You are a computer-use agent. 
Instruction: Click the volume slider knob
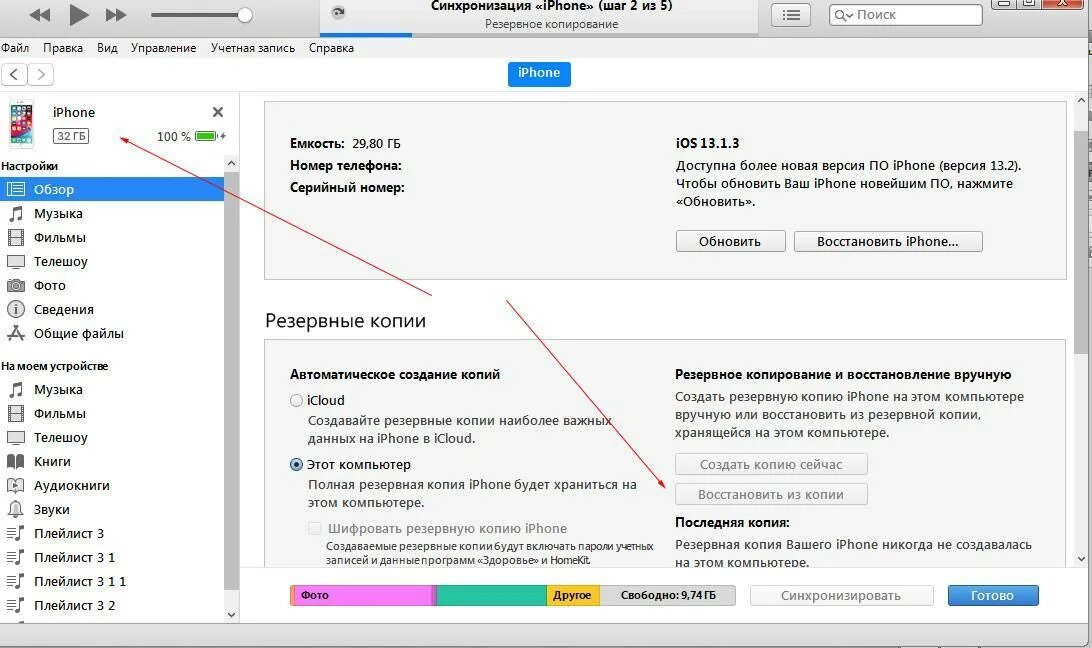click(x=244, y=15)
